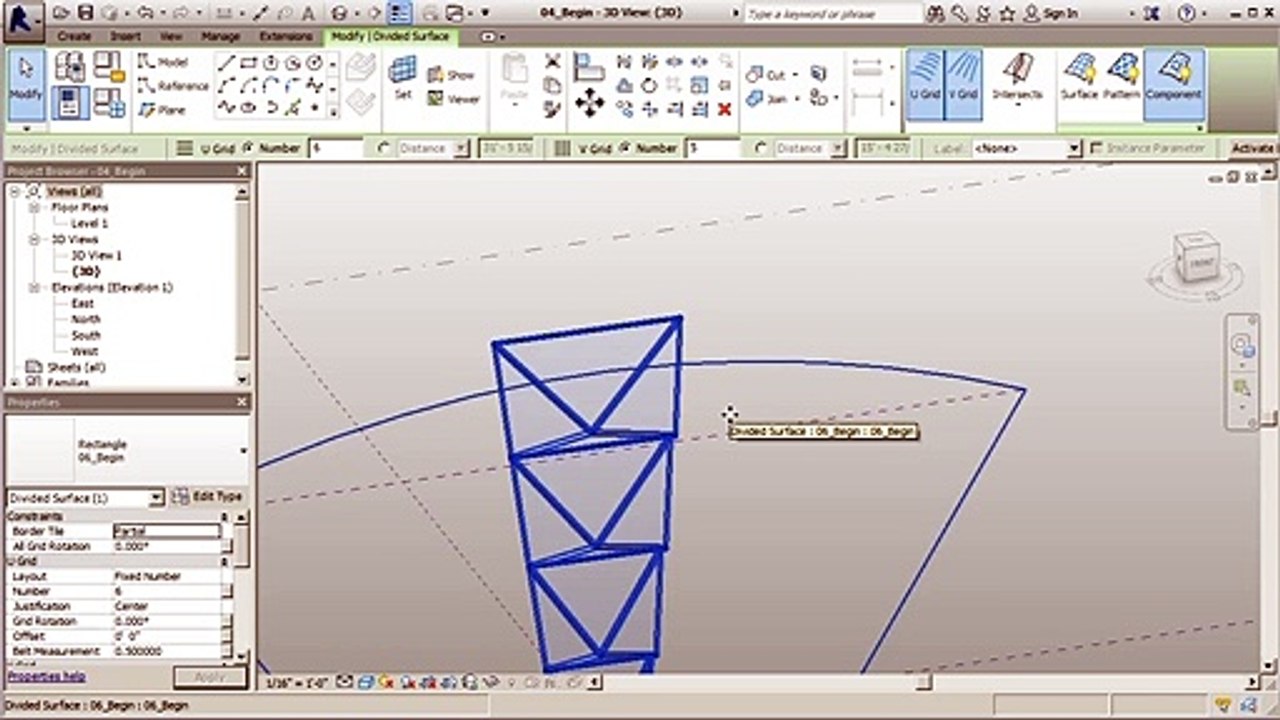Image resolution: width=1280 pixels, height=720 pixels.
Task: Select the U Grid Distance radio button
Action: coord(384,148)
